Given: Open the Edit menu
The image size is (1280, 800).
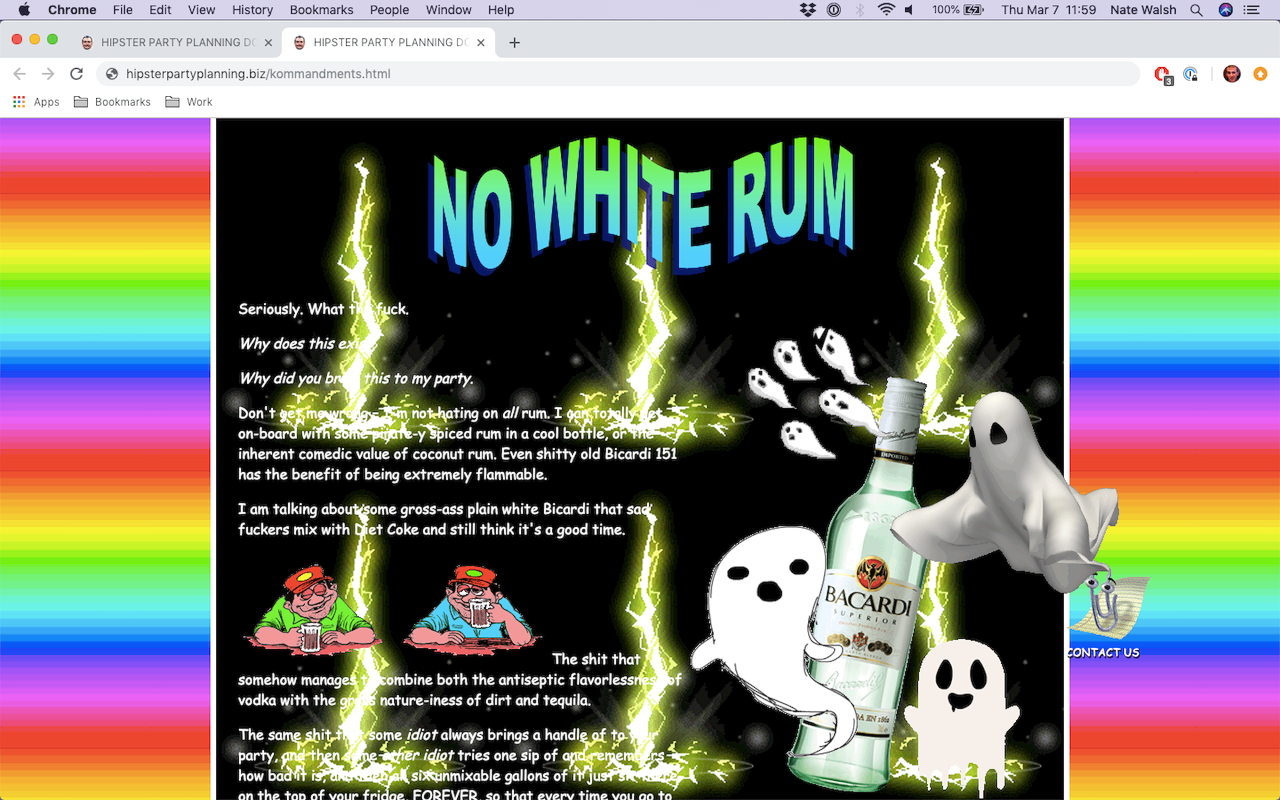Looking at the screenshot, I should tap(160, 10).
